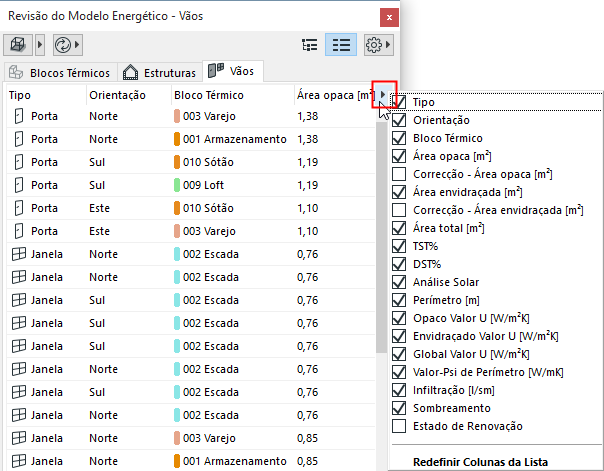Select the '009 Loft' thermal block cell

point(203,185)
